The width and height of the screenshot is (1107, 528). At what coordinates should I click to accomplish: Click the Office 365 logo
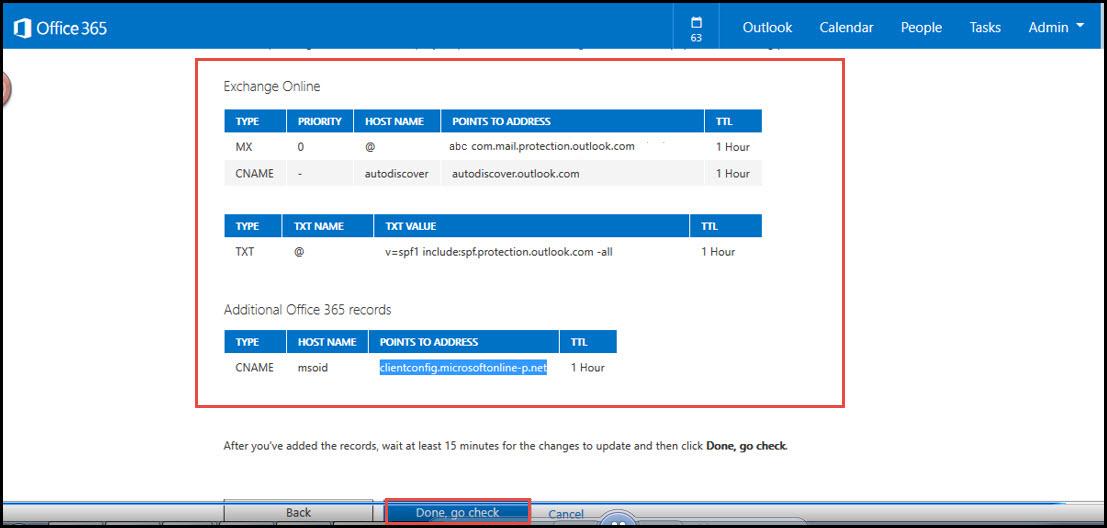tap(61, 28)
